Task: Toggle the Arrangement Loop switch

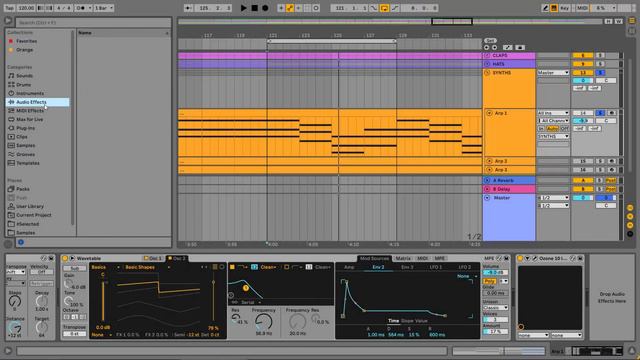Action: click(384, 8)
